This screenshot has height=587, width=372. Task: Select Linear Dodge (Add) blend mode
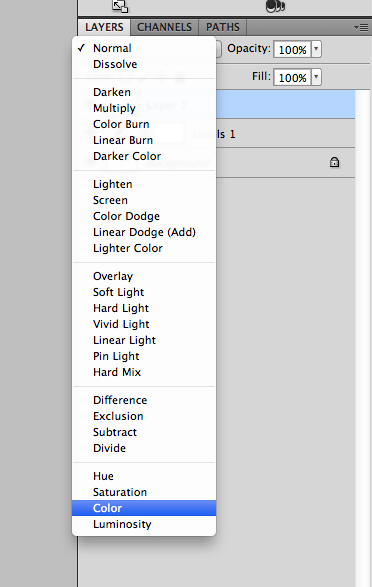pyautogui.click(x=144, y=232)
